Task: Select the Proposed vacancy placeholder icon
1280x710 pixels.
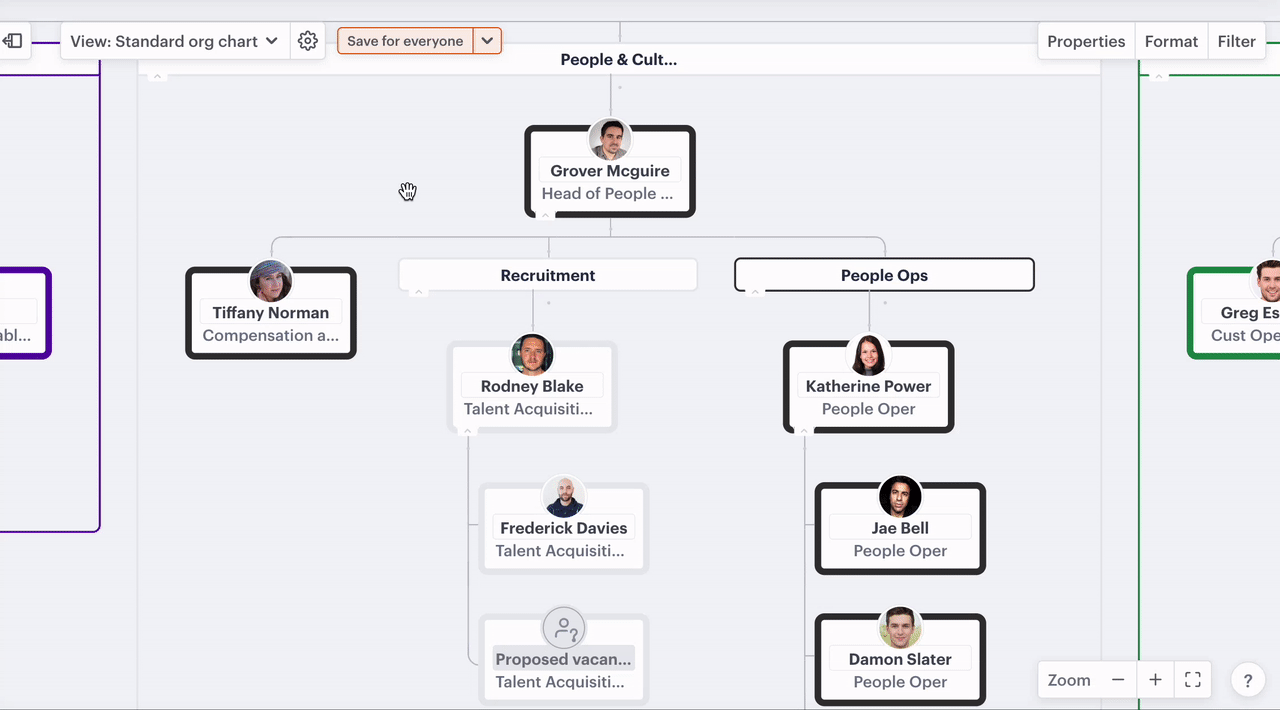Action: point(564,629)
